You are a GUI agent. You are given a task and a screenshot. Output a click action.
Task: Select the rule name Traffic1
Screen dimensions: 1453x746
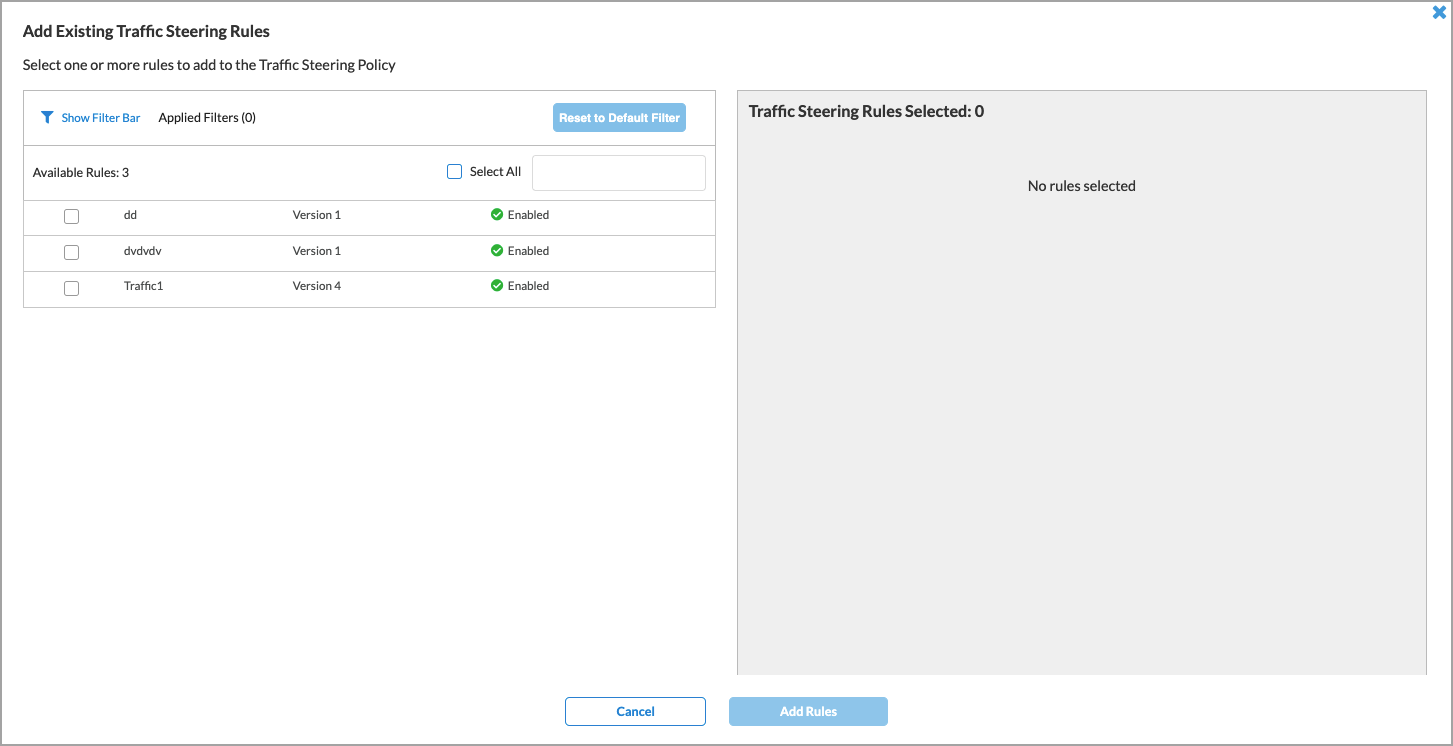144,286
